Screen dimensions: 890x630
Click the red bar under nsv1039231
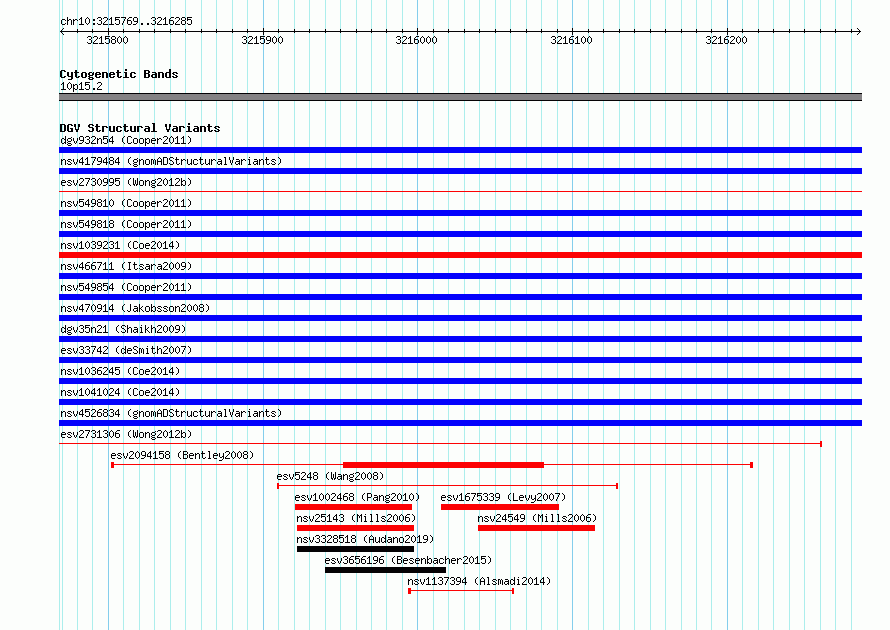pos(460,255)
